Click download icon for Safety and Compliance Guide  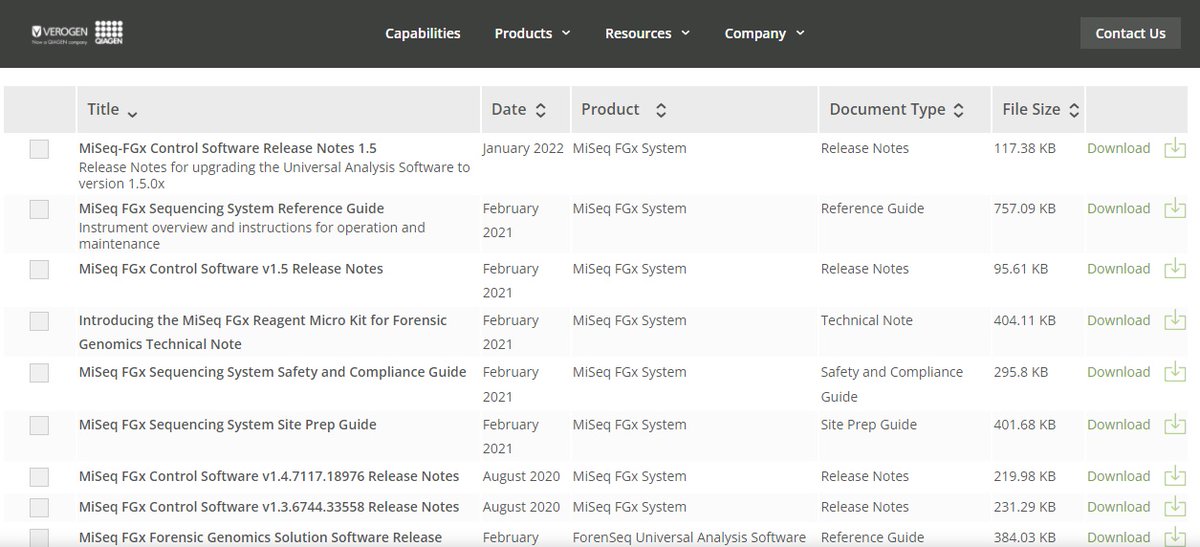pos(1175,371)
